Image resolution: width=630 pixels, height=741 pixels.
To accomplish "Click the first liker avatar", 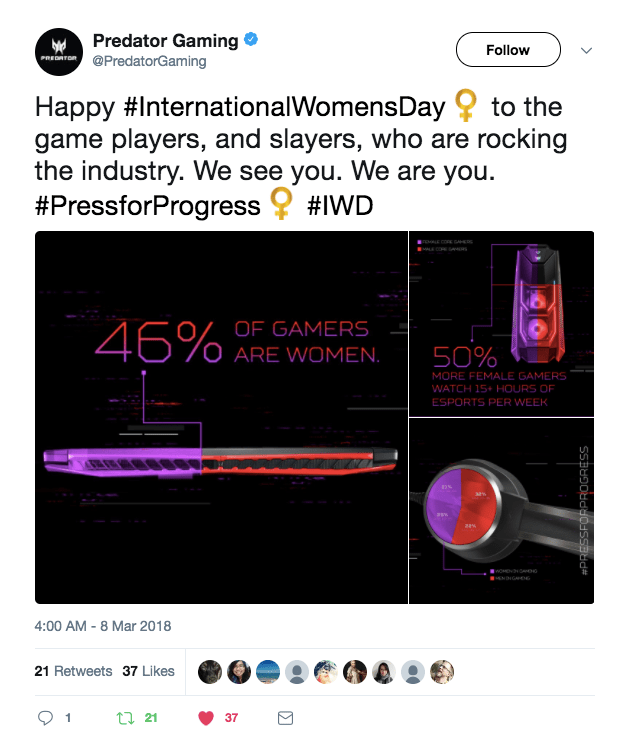I will point(210,672).
